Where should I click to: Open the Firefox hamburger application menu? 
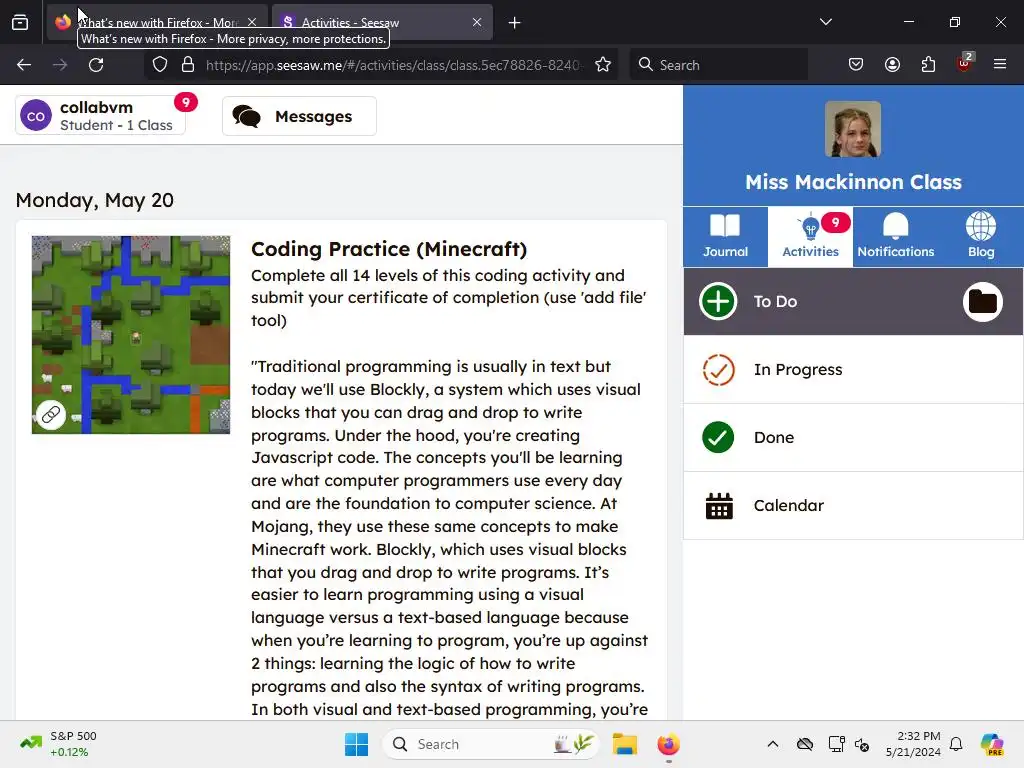coord(1000,64)
